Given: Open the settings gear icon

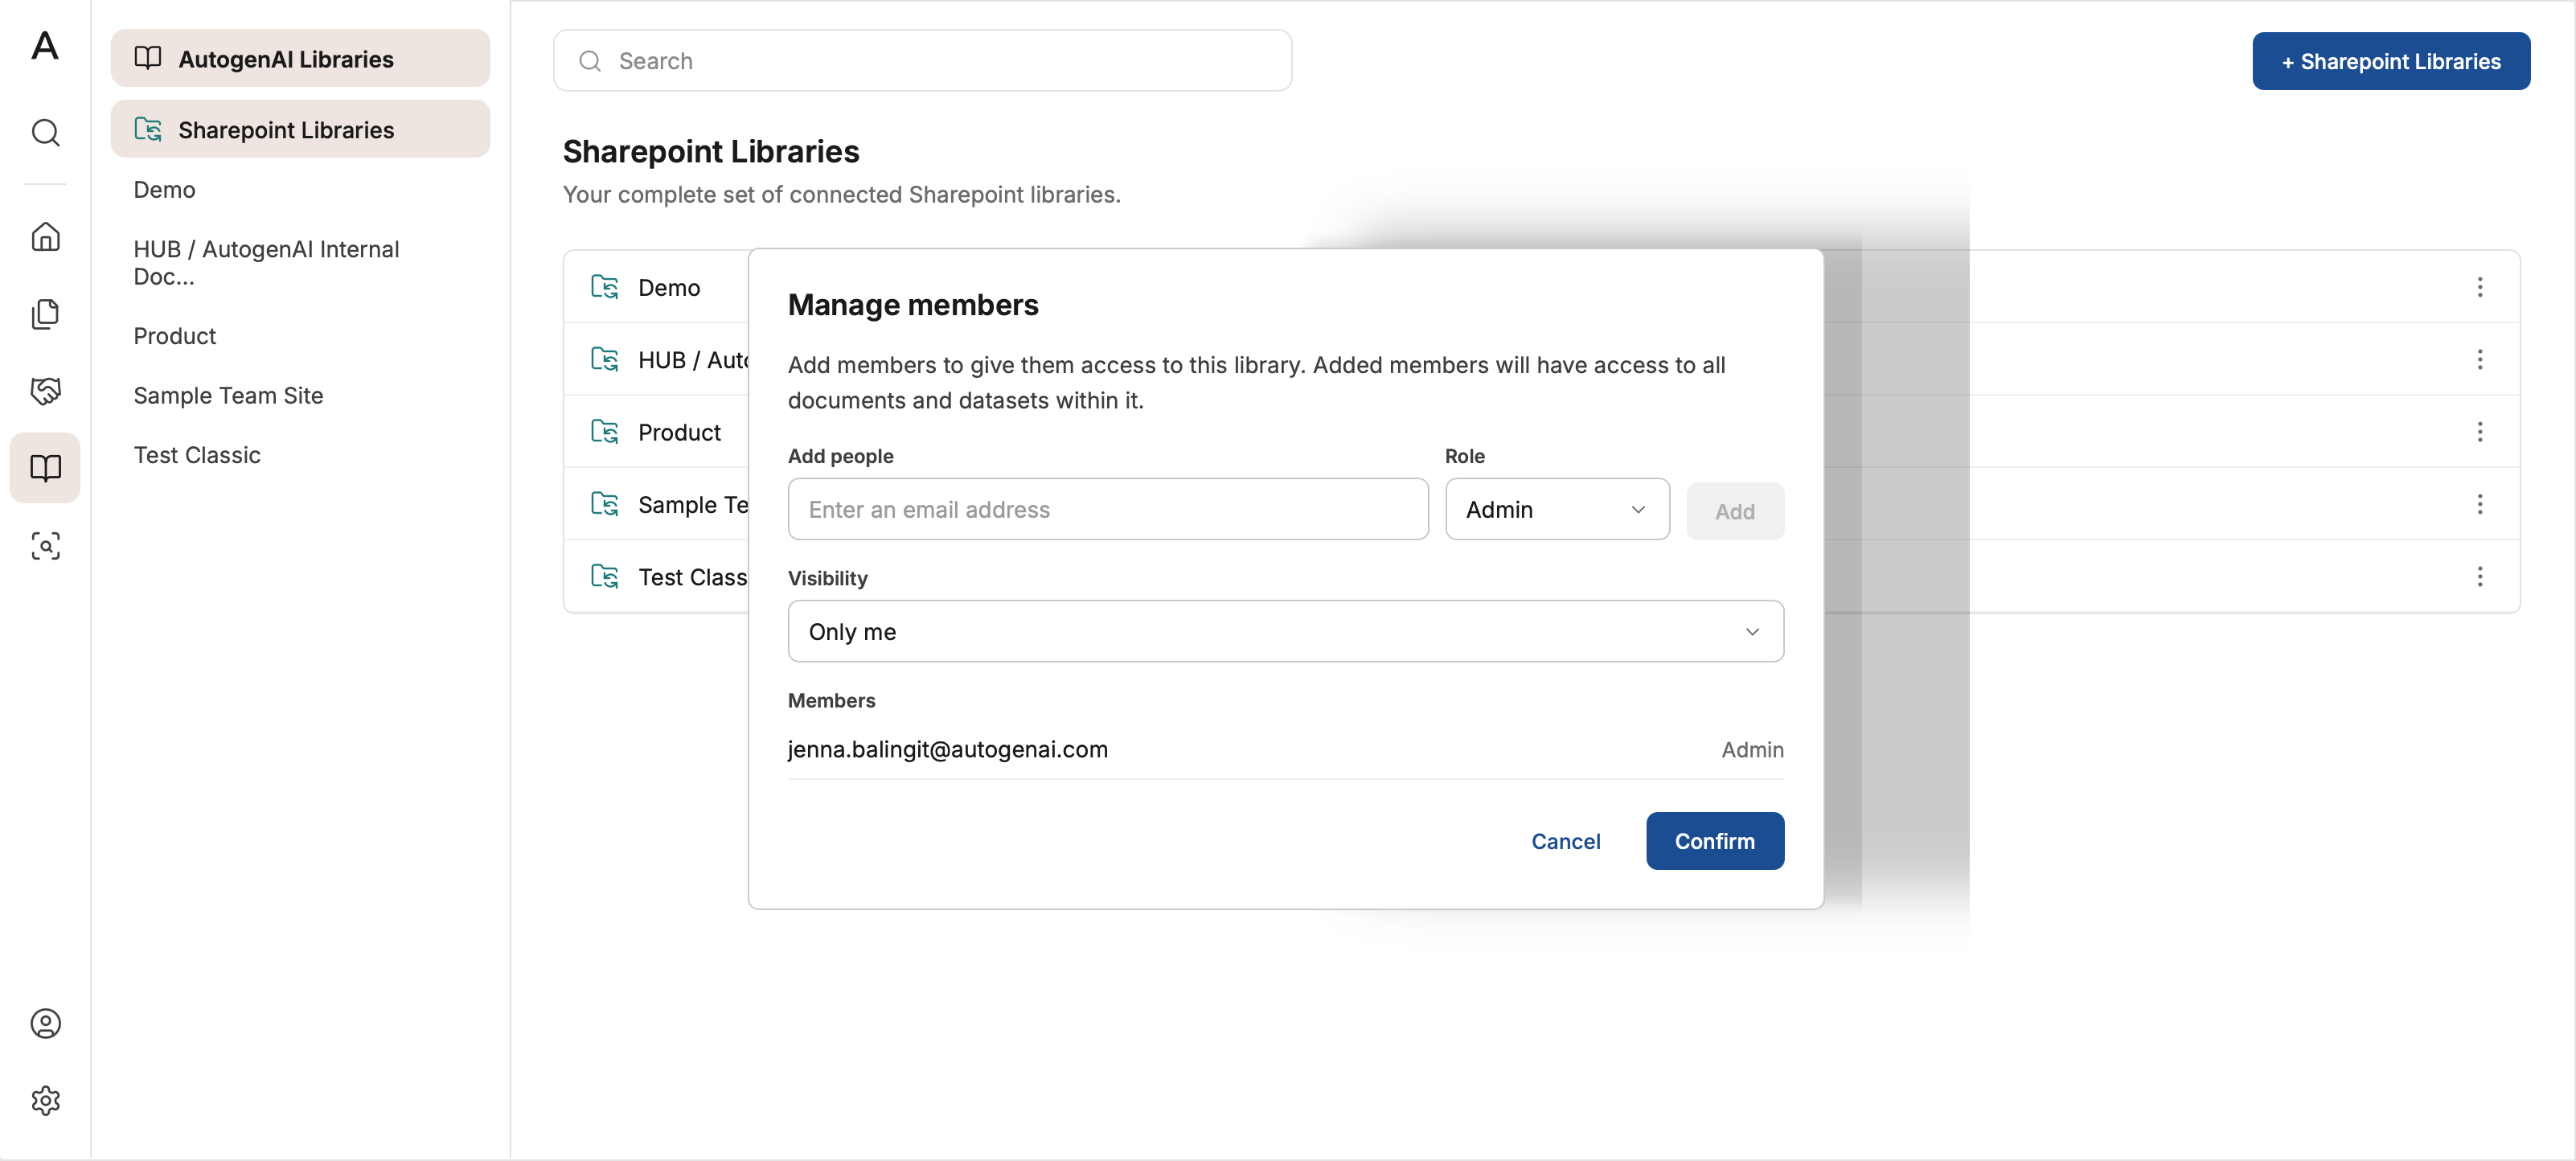Looking at the screenshot, I should (x=45, y=1100).
